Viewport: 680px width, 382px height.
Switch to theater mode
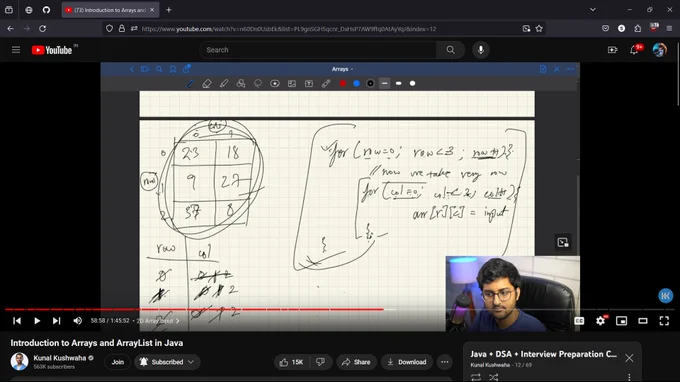643,321
